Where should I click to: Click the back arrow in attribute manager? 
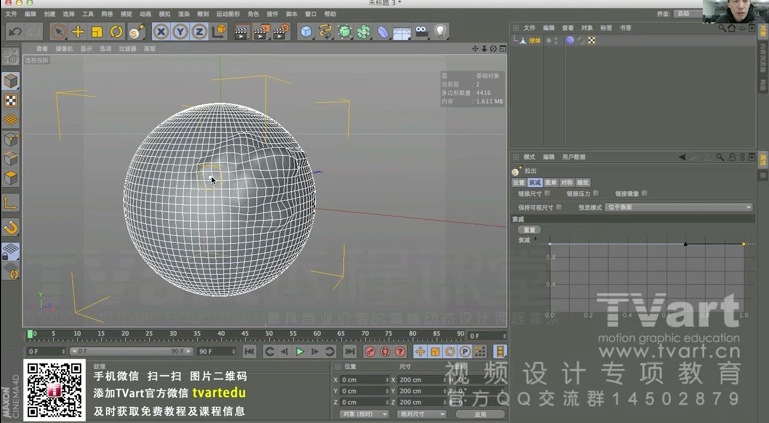[682, 157]
